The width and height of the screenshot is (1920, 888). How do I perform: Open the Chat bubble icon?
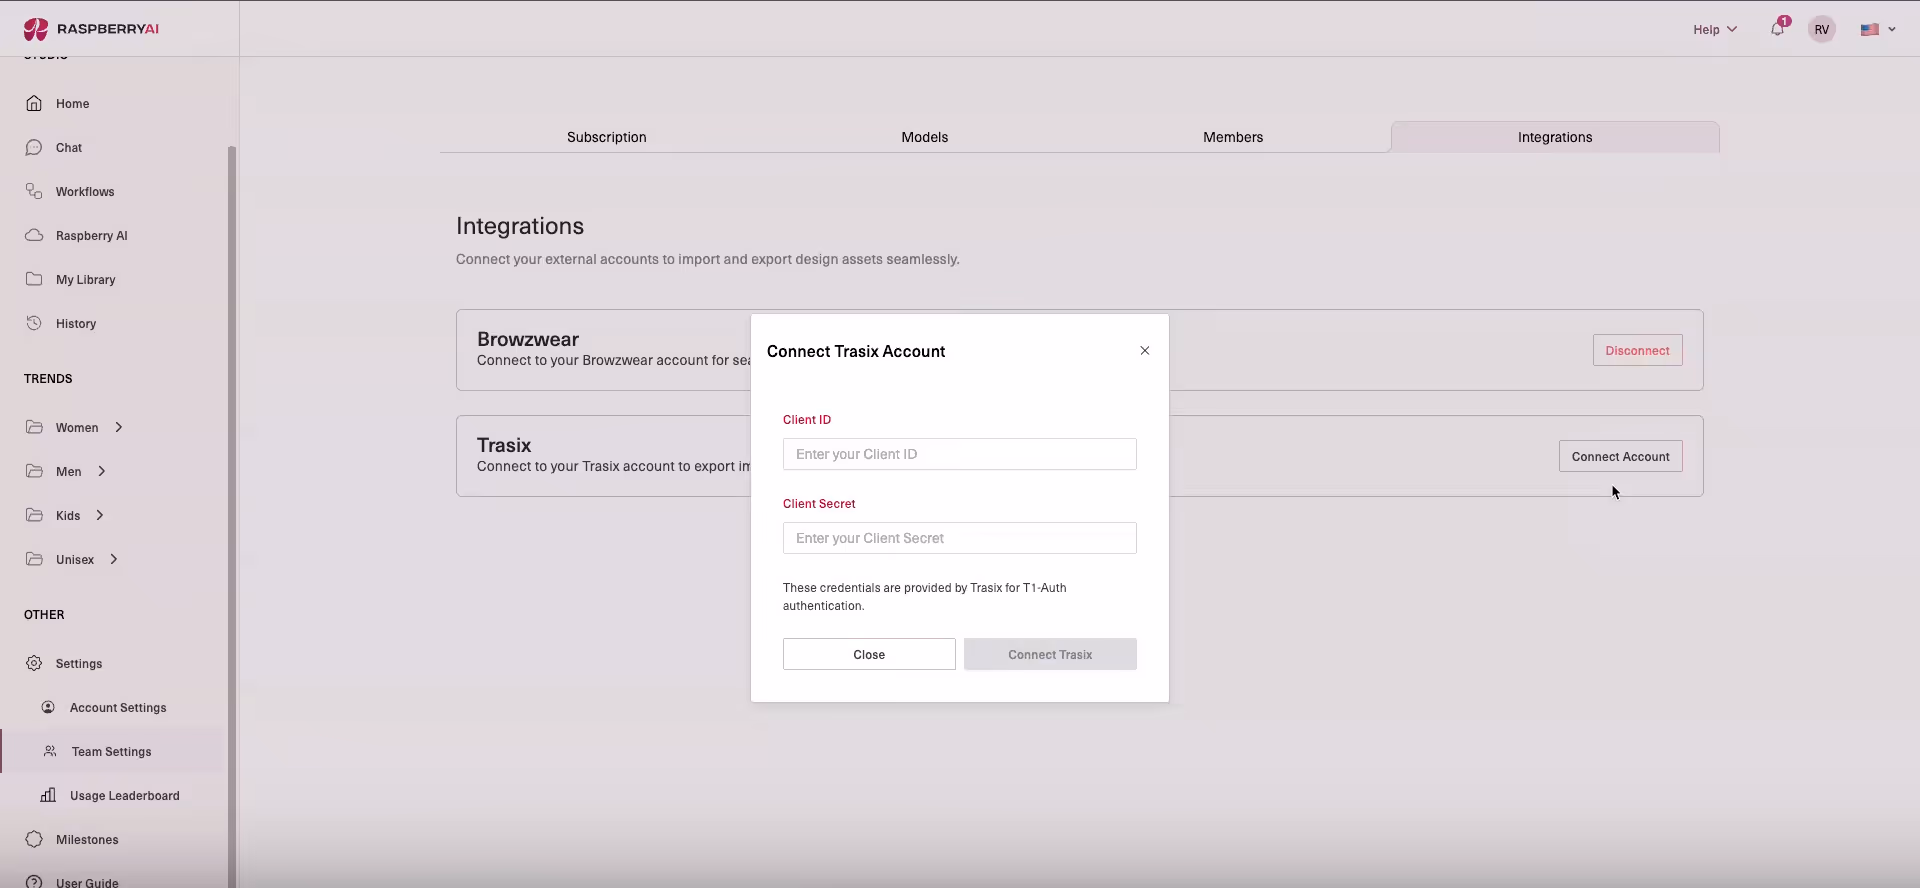[34, 147]
